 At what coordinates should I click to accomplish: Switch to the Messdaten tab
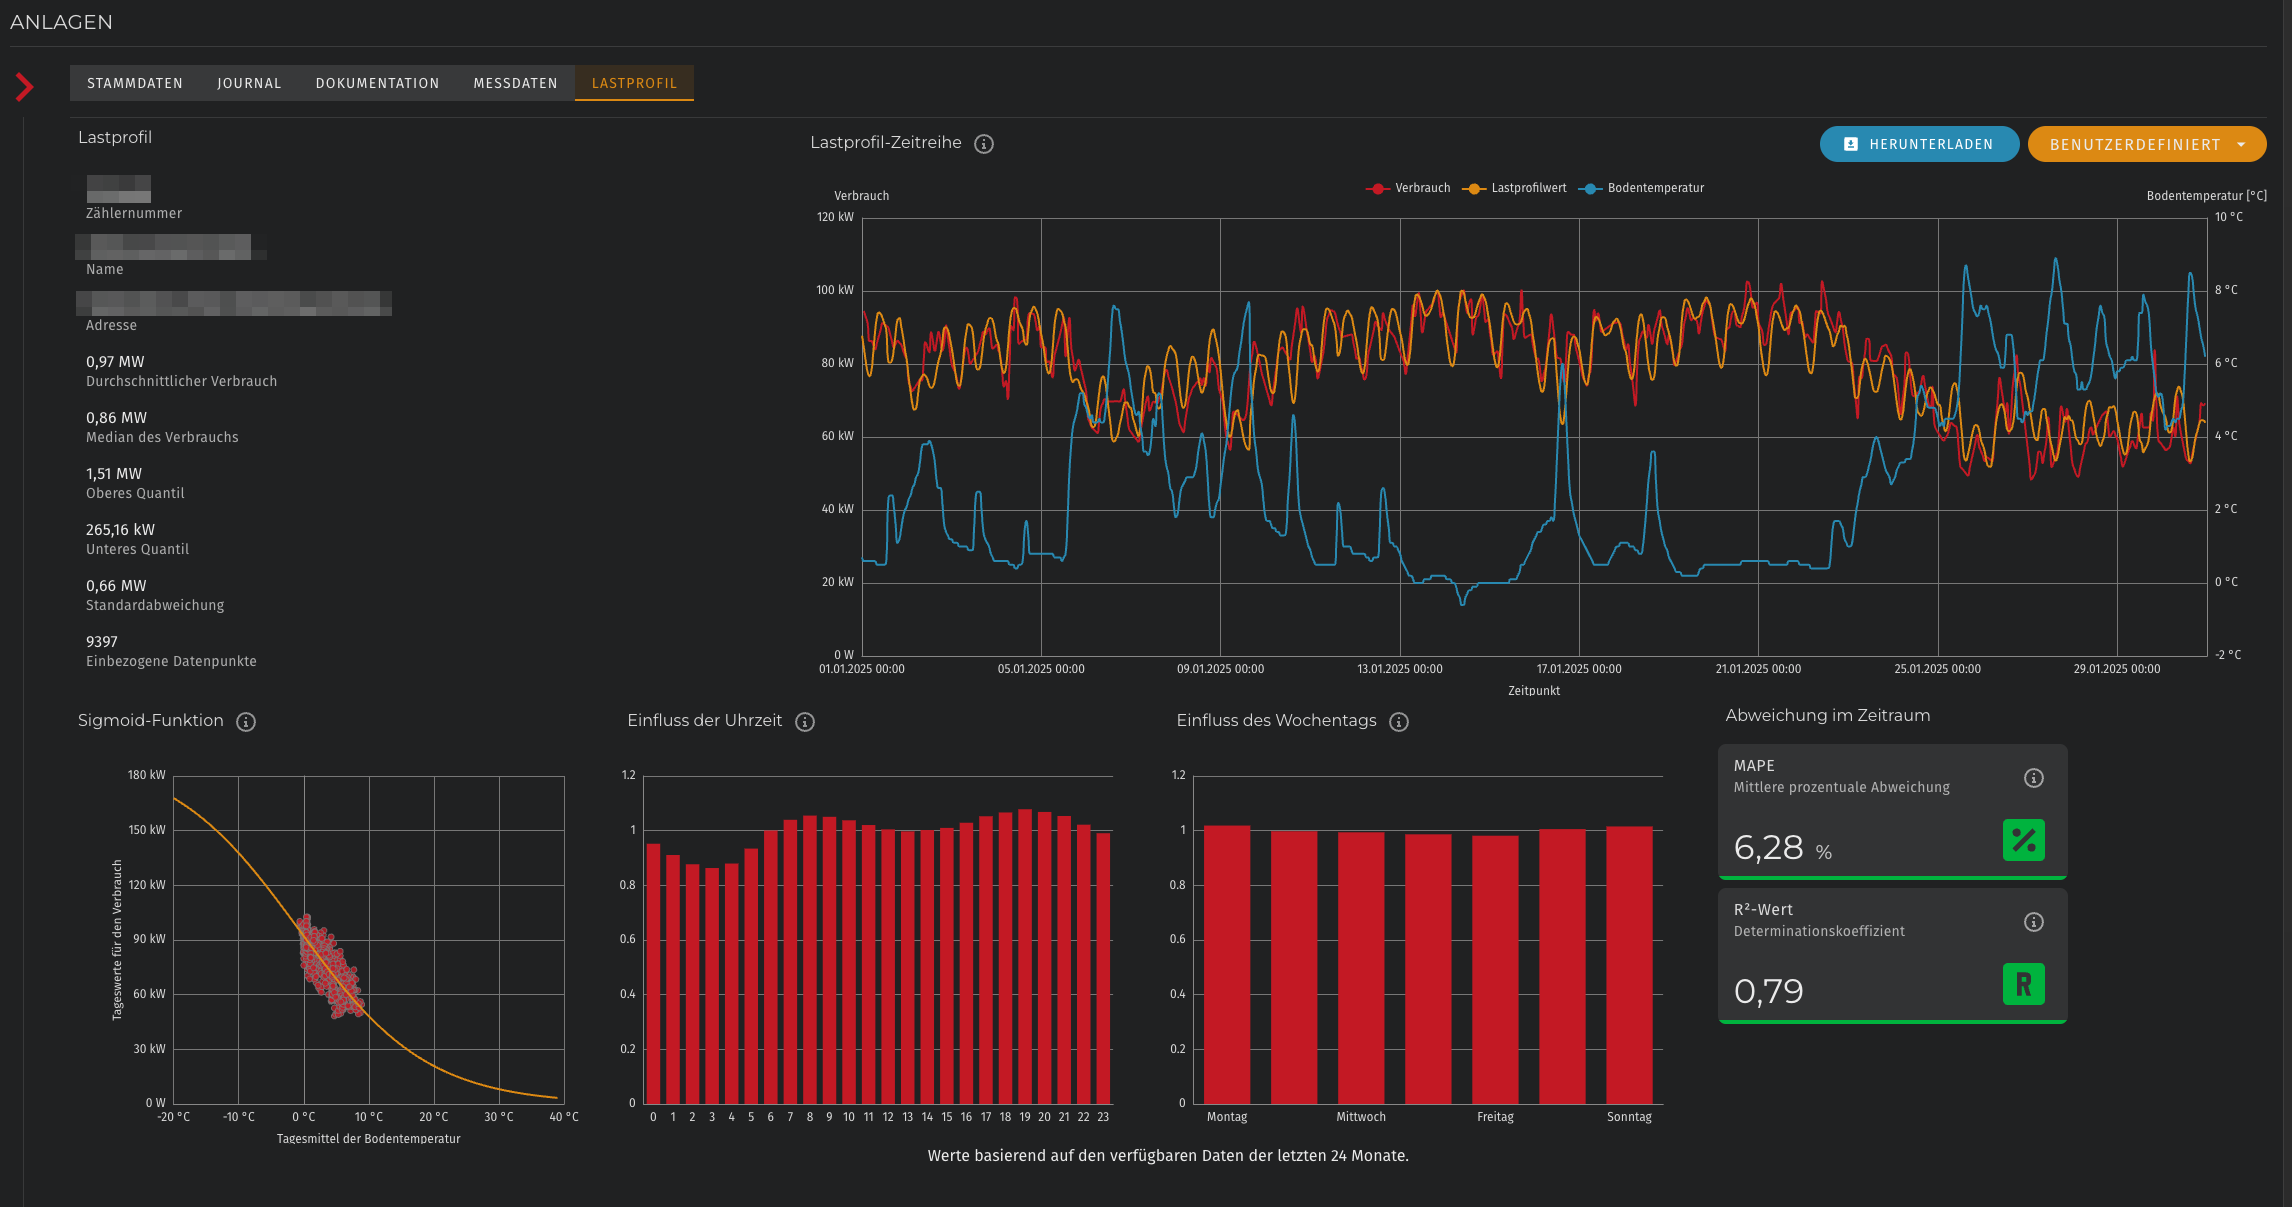tap(515, 83)
